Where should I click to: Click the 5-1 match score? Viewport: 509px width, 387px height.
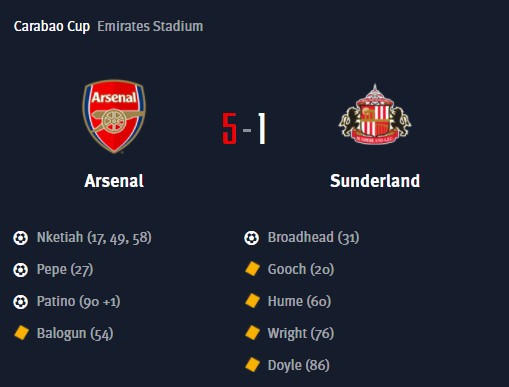[244, 129]
